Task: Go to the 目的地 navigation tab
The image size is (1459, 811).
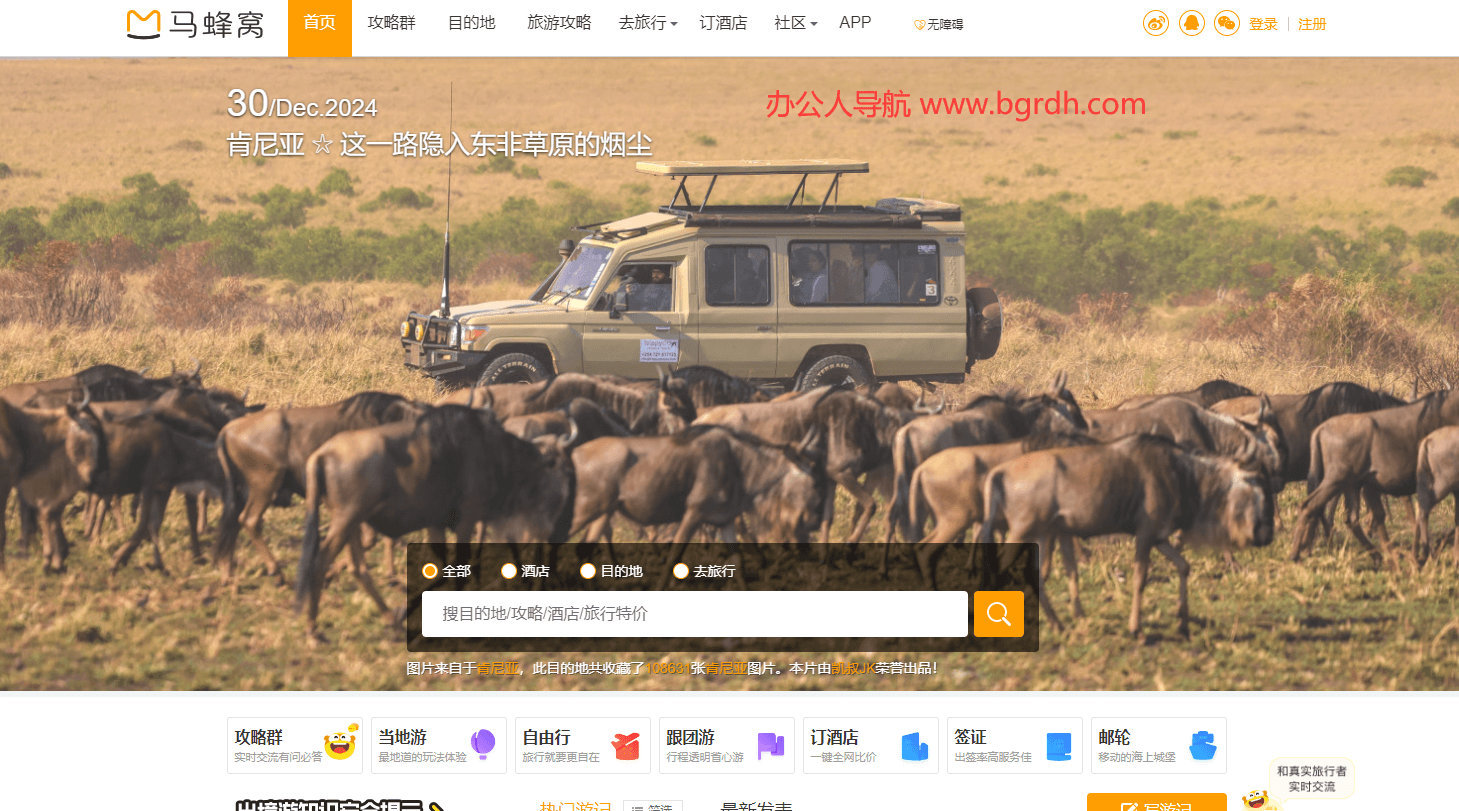Action: (471, 23)
